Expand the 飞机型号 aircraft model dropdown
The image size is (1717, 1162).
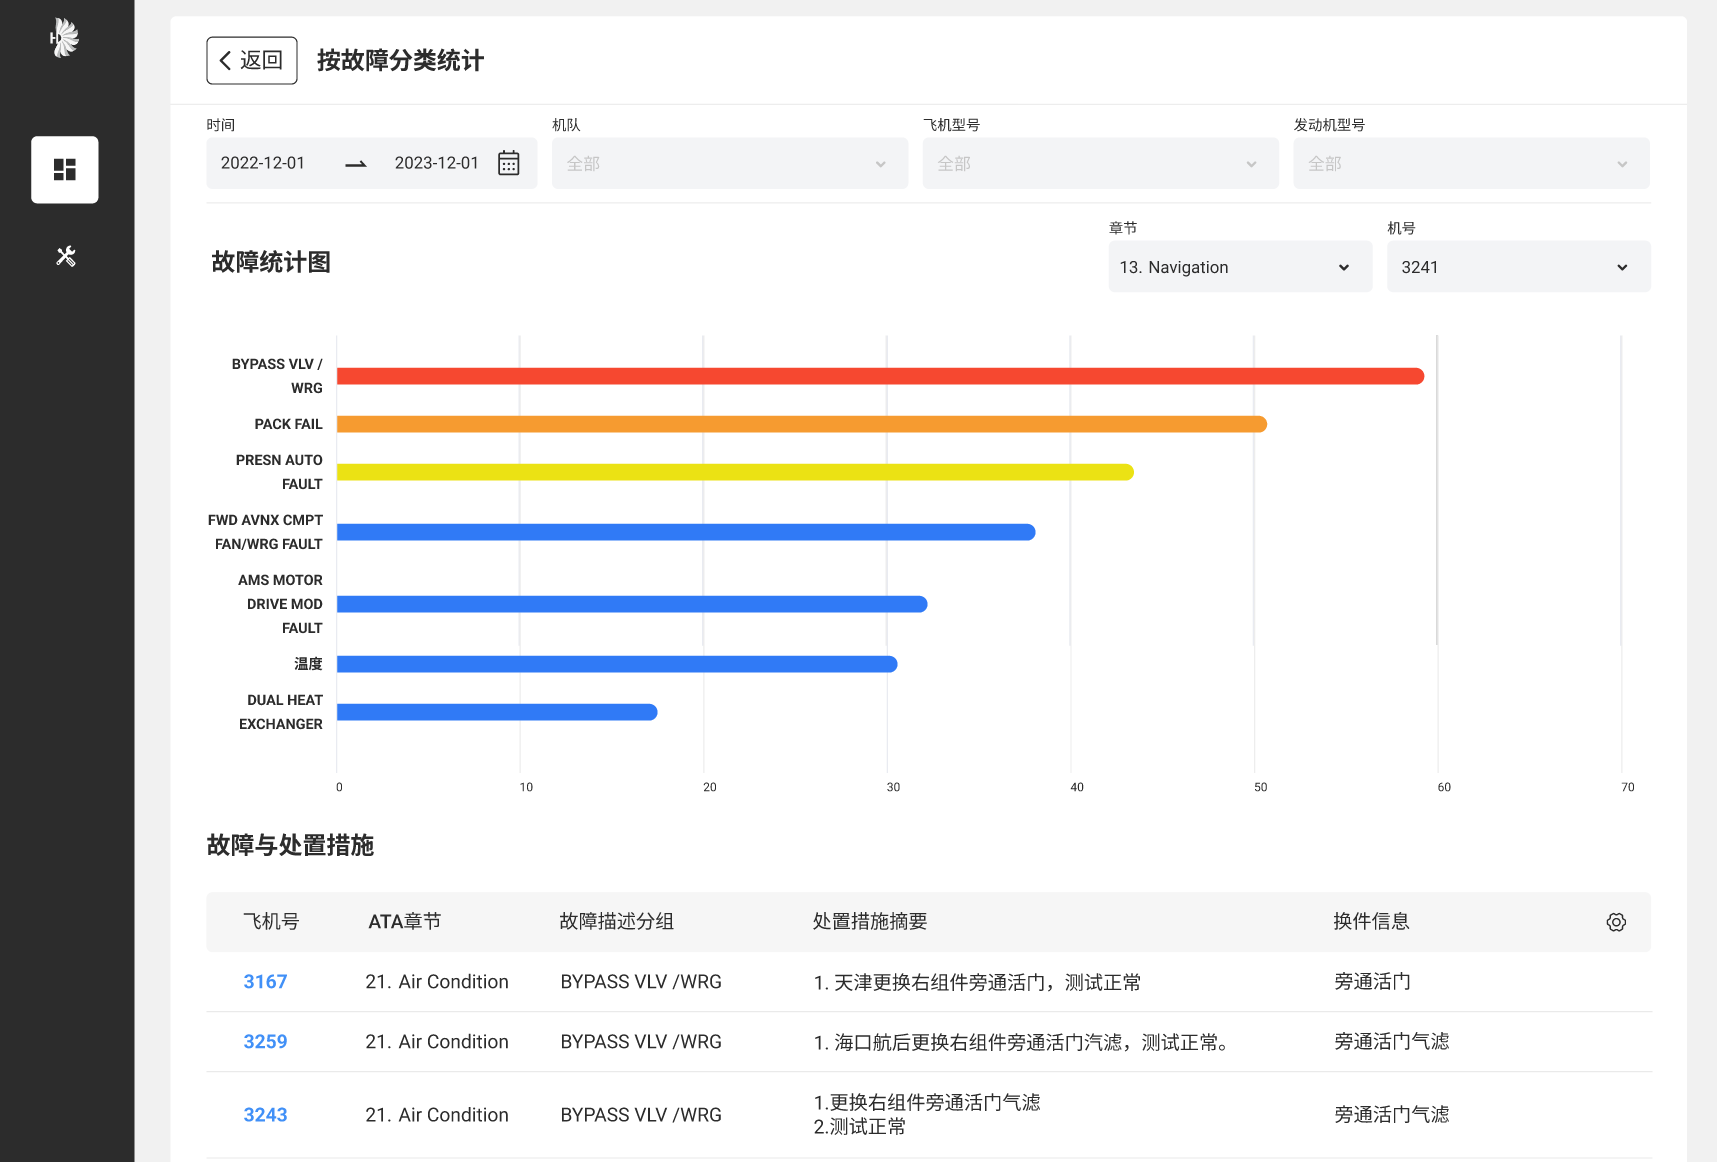1099,164
